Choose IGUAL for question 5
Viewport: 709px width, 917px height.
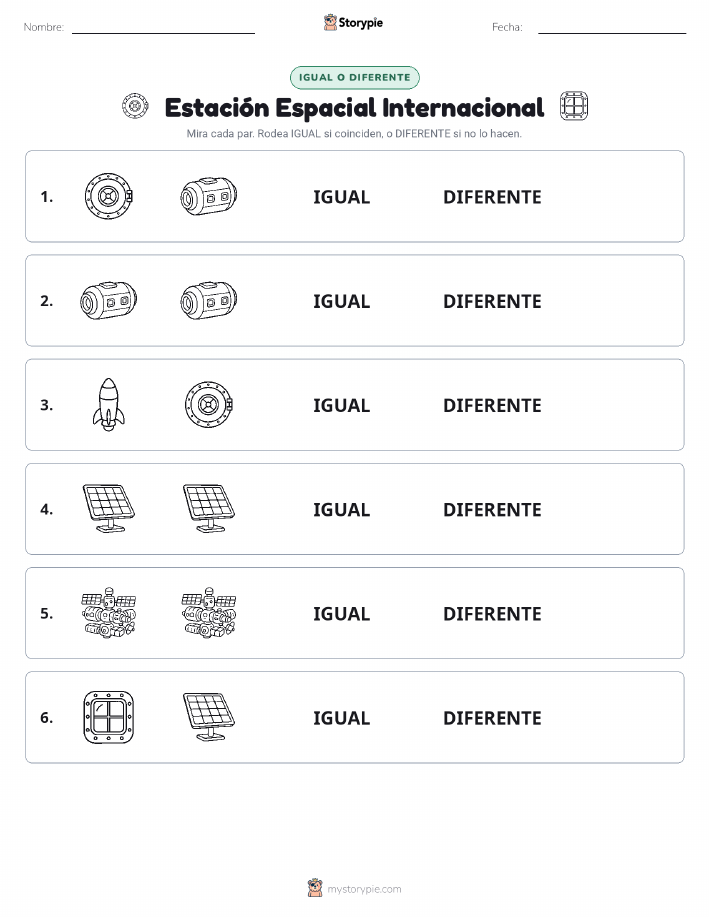(x=342, y=613)
